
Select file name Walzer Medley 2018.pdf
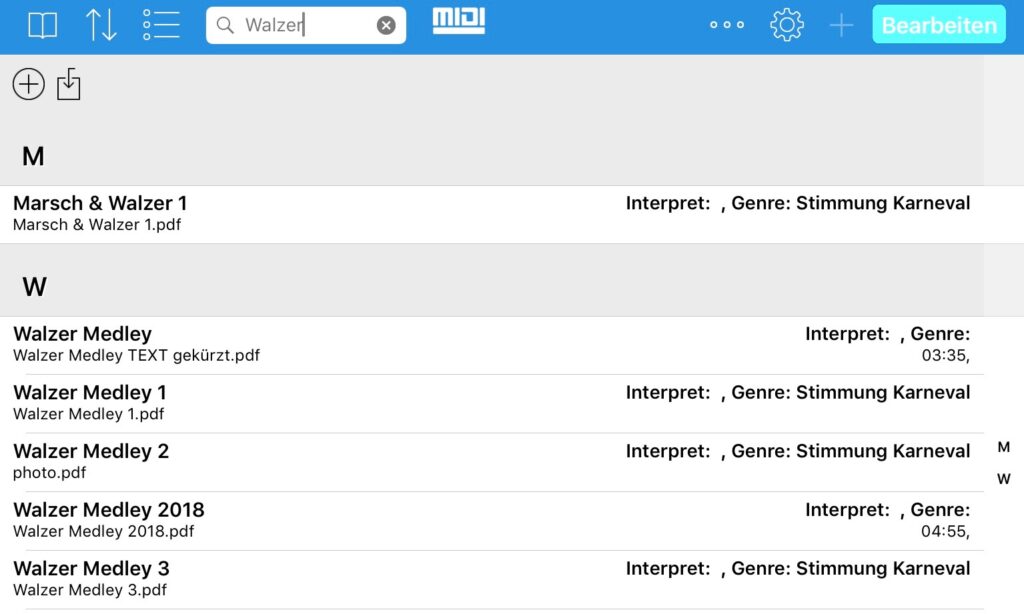coord(104,532)
